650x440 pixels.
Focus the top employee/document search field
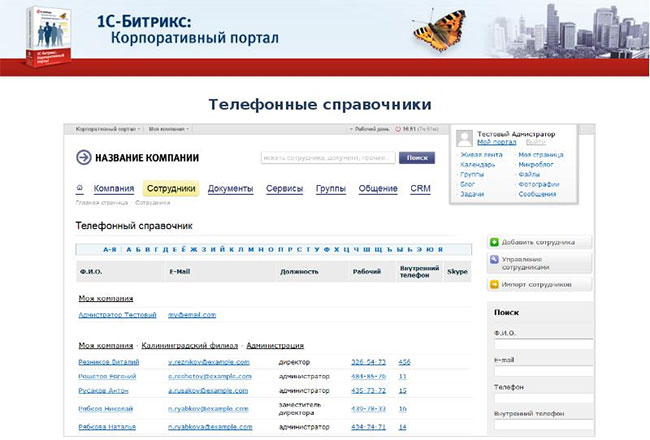point(328,158)
